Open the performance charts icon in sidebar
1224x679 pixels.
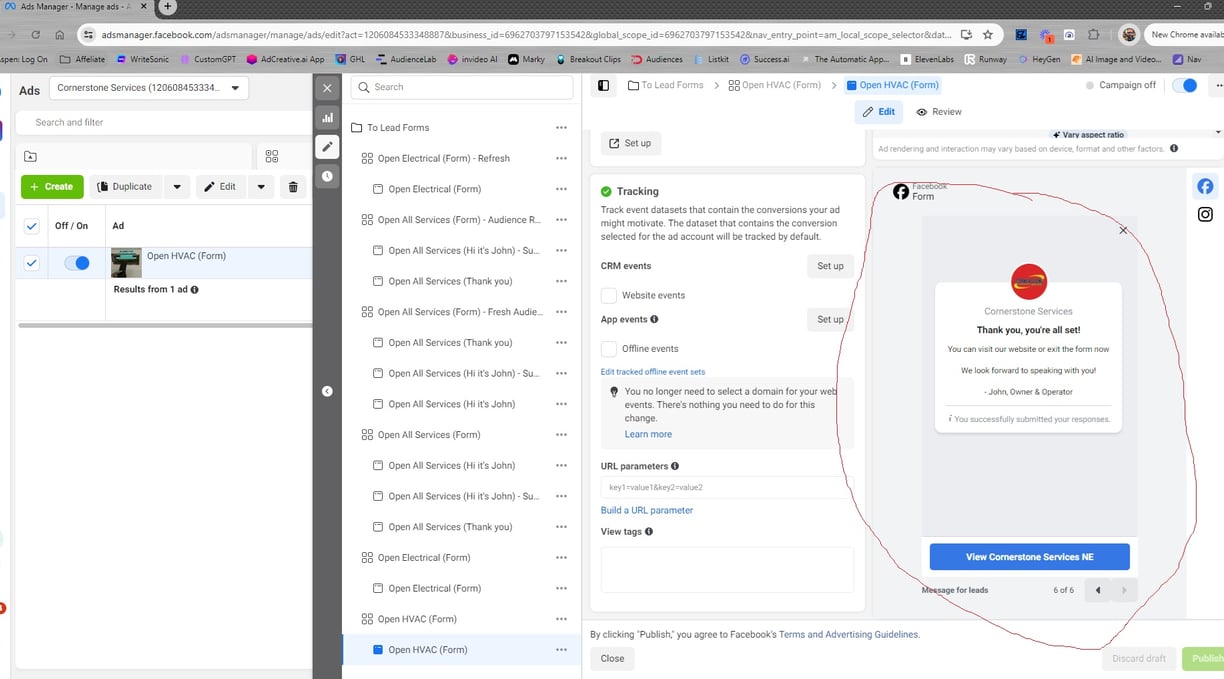327,117
